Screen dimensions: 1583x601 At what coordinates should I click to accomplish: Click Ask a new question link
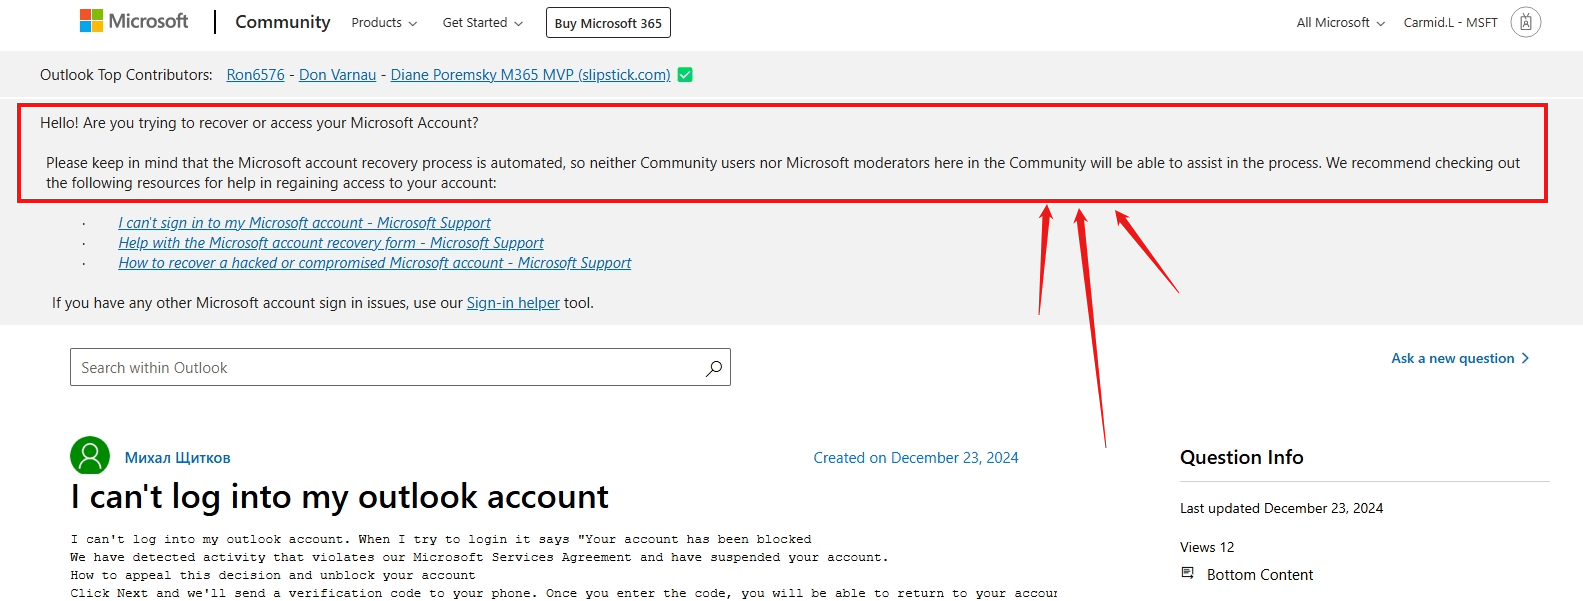(x=1452, y=358)
